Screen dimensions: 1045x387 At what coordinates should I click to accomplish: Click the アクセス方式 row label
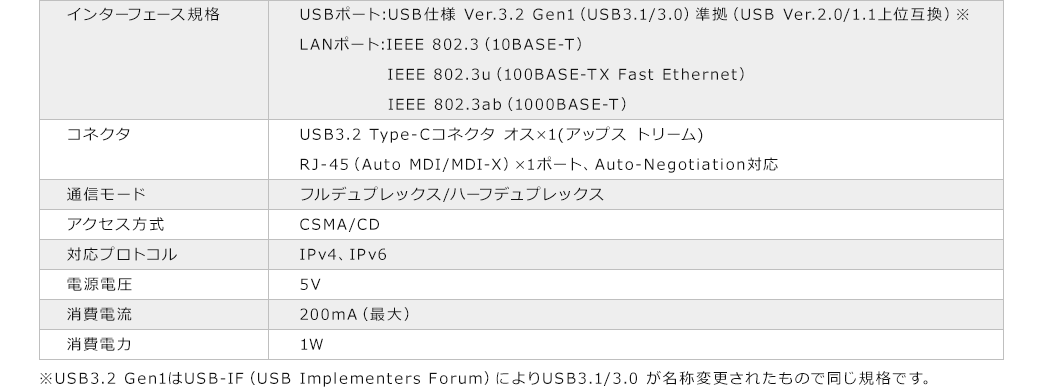coord(115,224)
